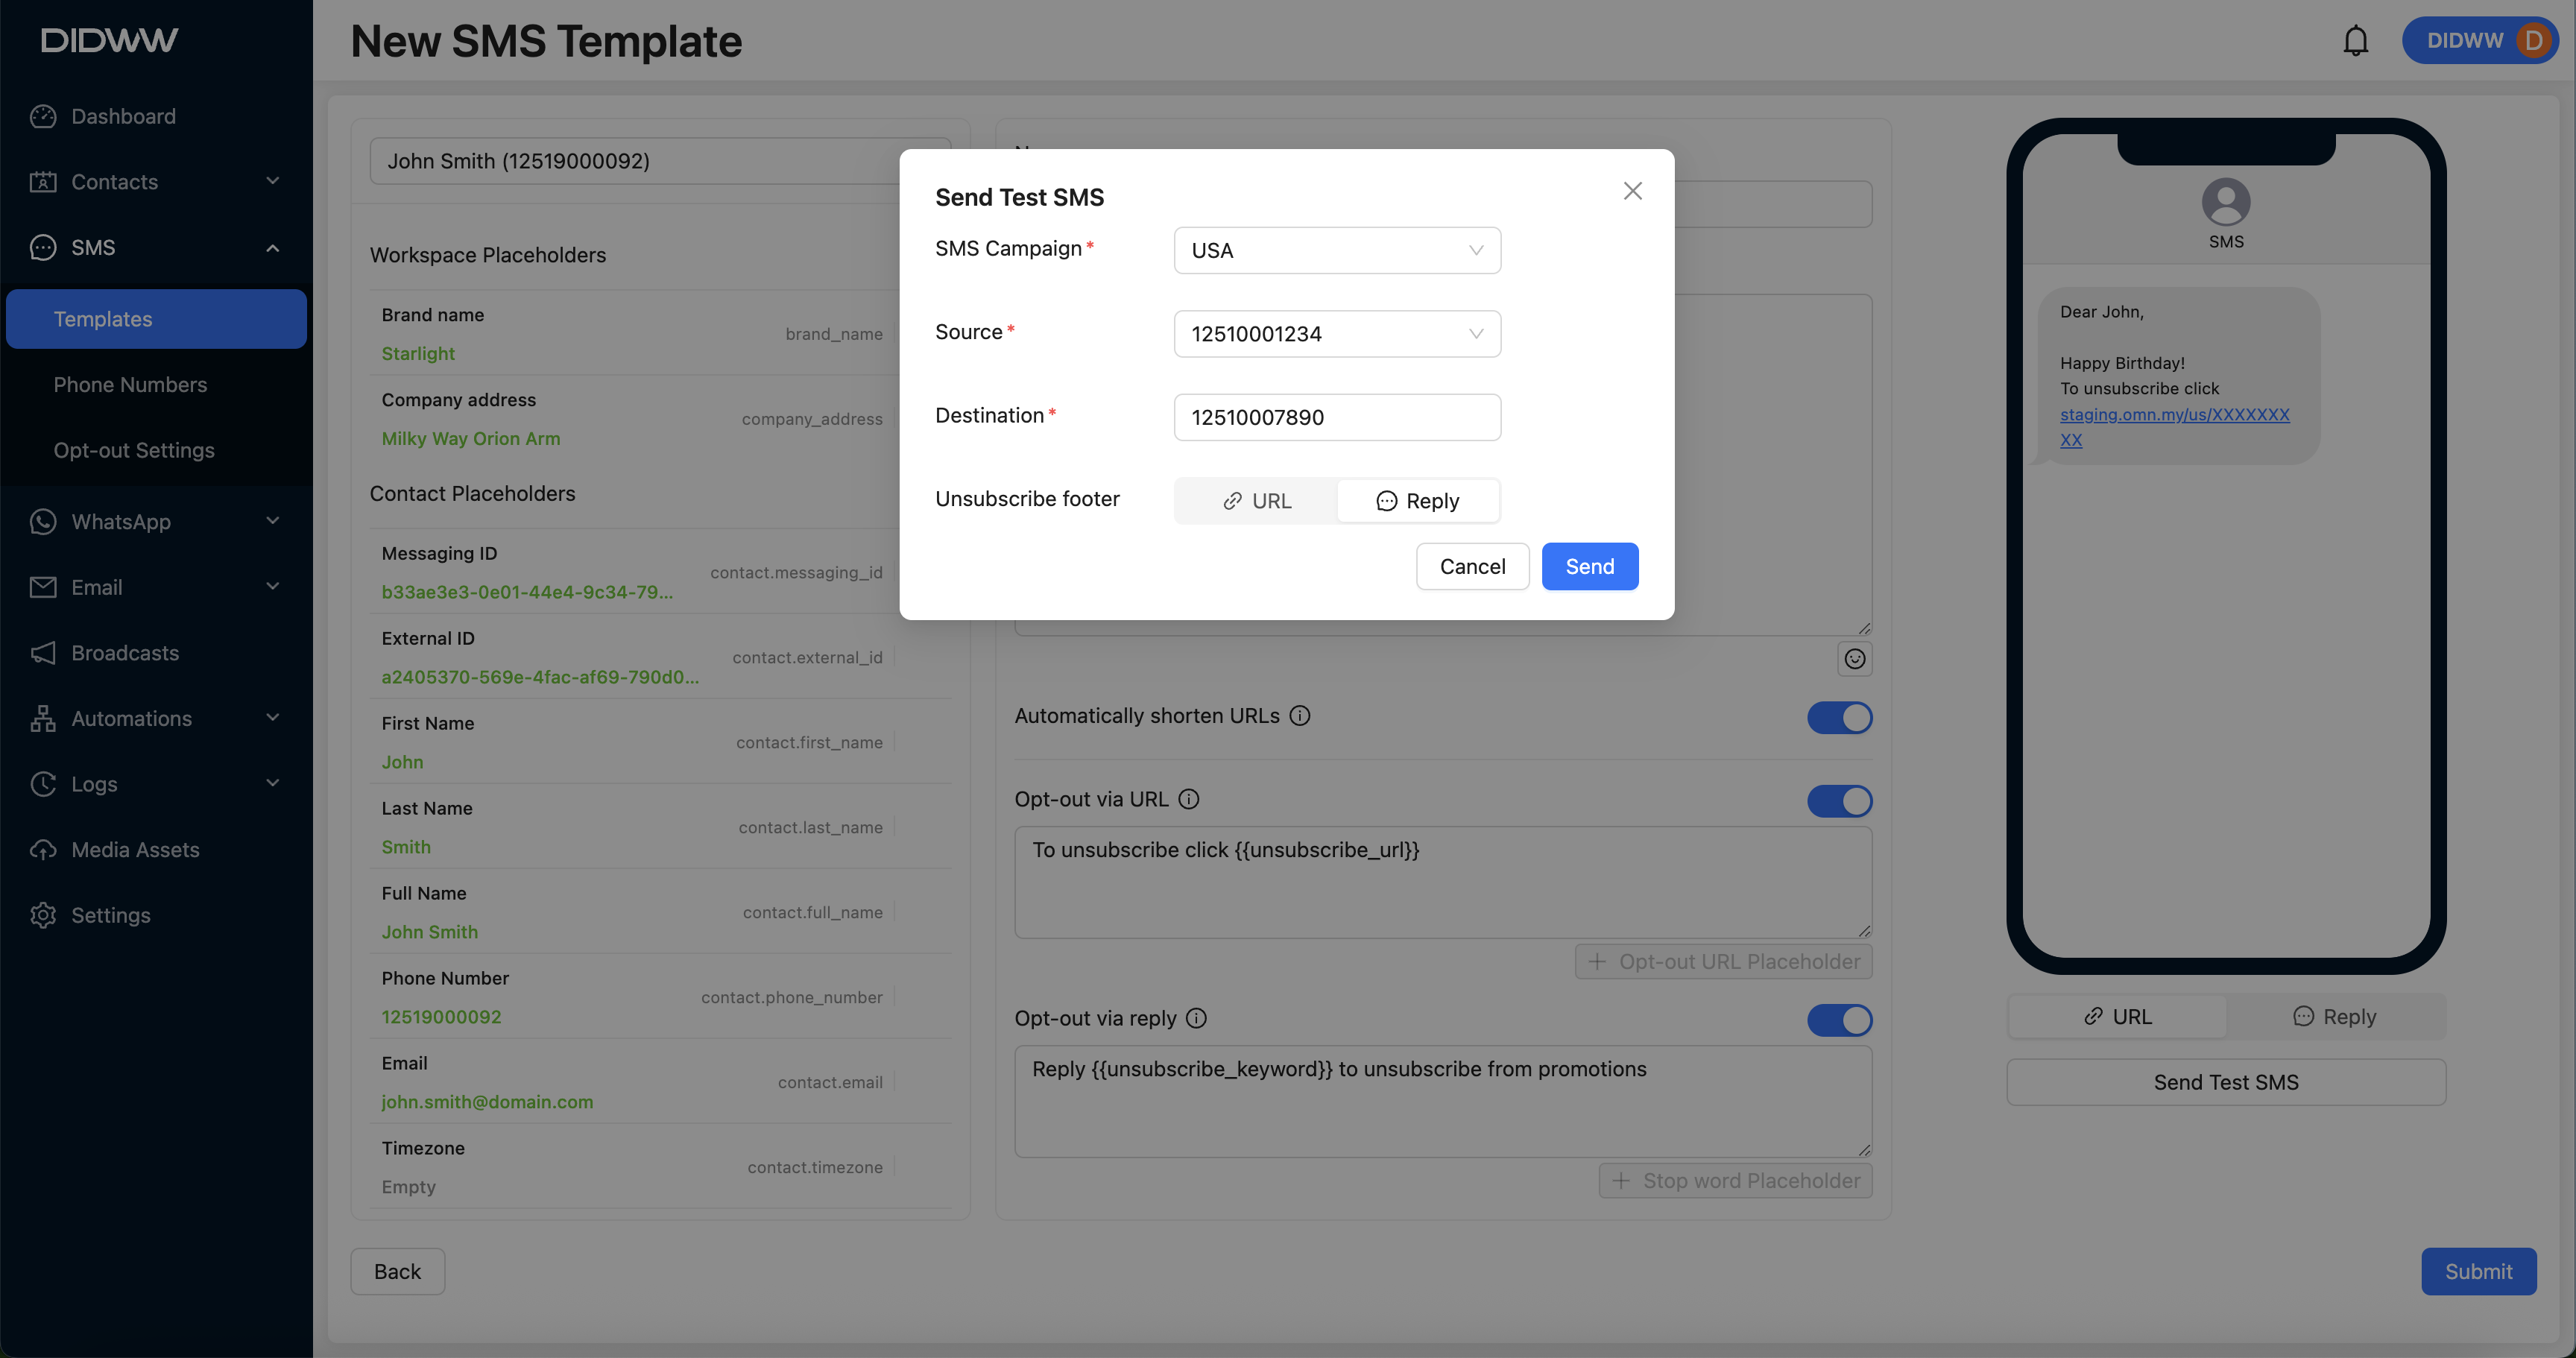Click the emoji picker icon
This screenshot has width=2576, height=1358.
tap(1854, 659)
